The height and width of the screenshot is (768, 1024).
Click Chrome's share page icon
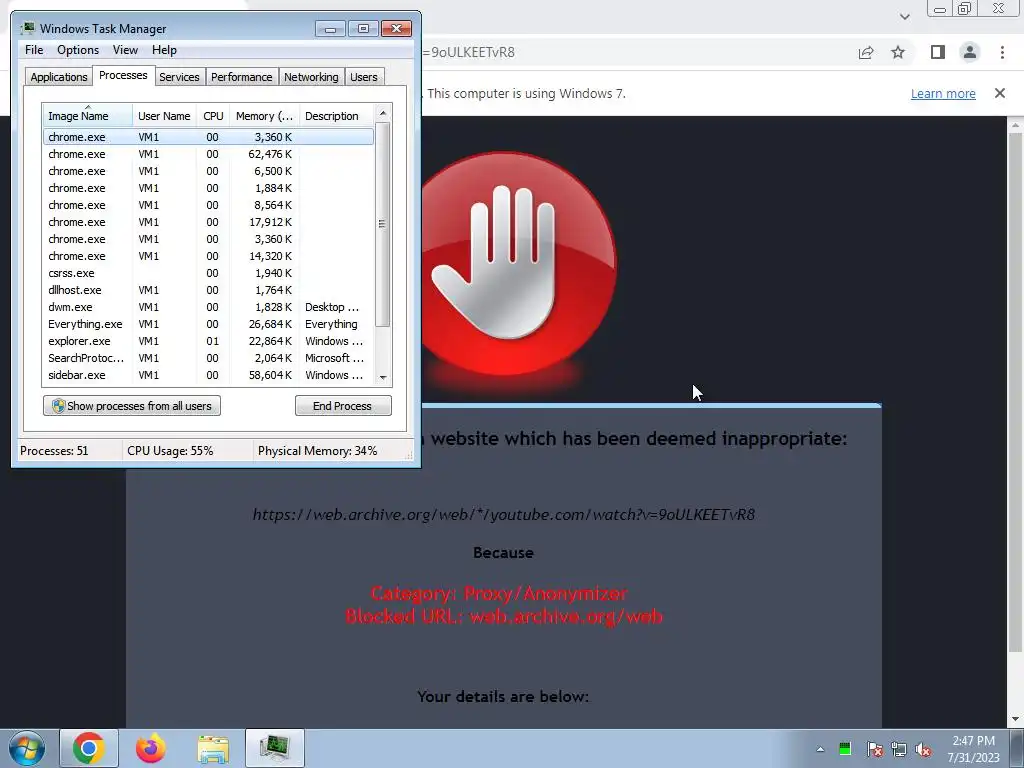tap(866, 52)
